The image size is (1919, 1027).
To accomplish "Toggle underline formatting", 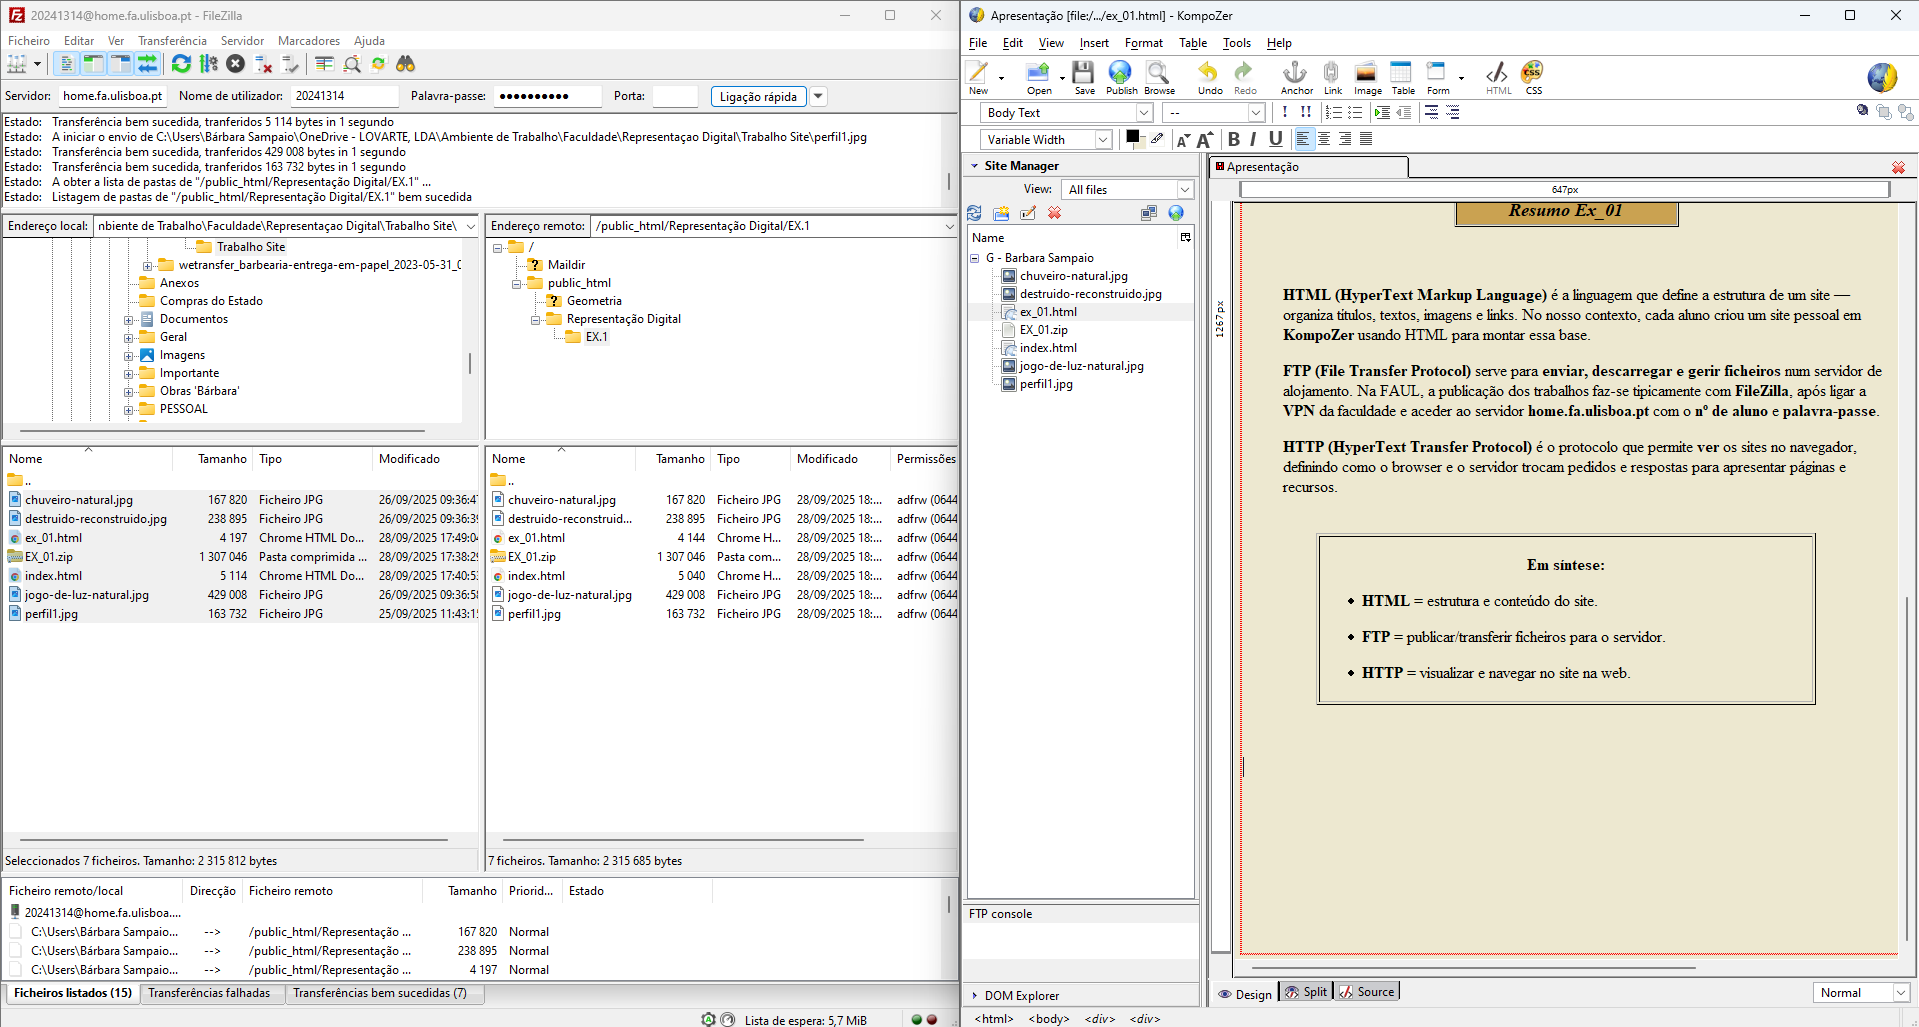I will (1275, 139).
